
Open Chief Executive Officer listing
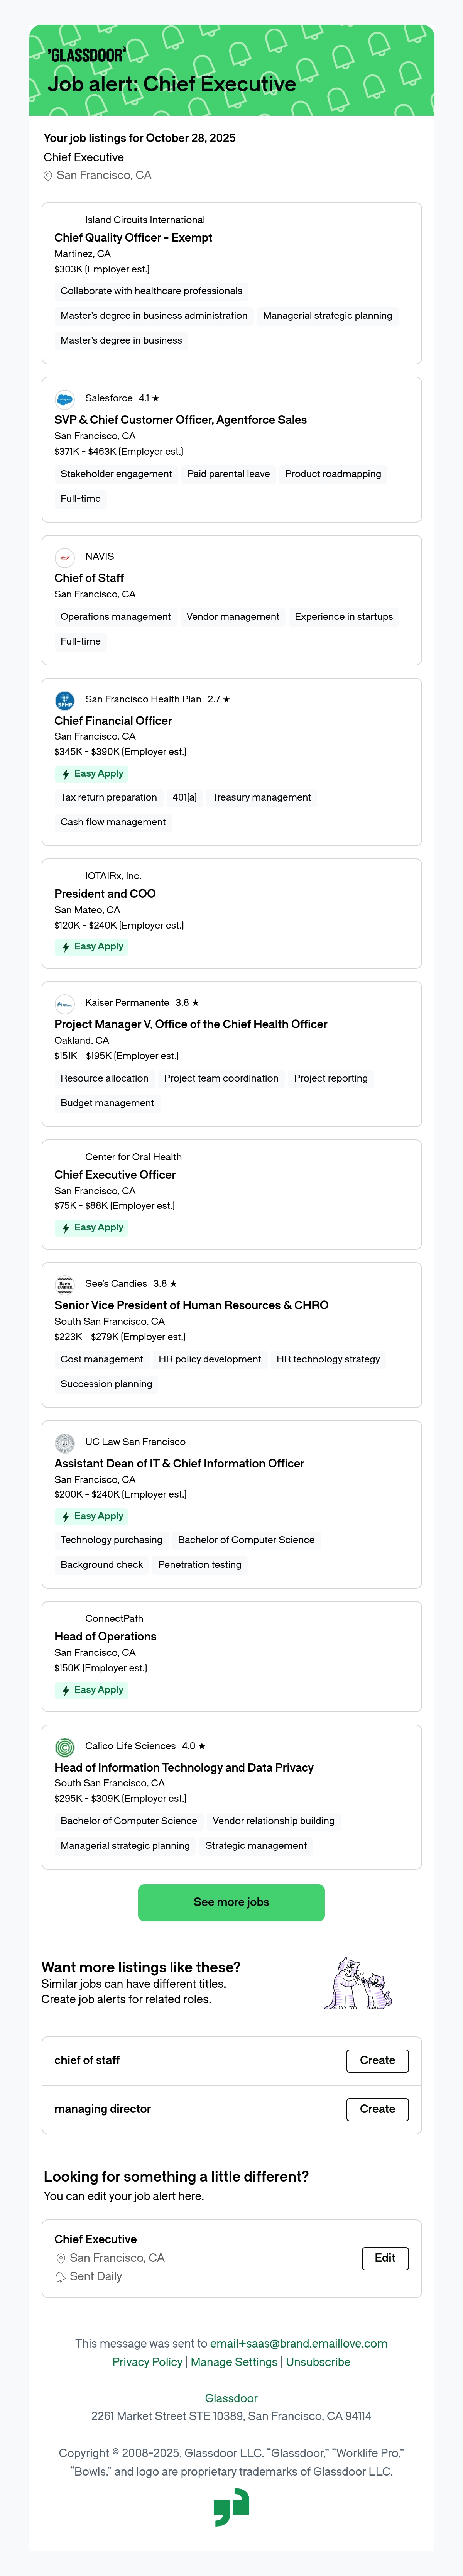pyautogui.click(x=115, y=1175)
